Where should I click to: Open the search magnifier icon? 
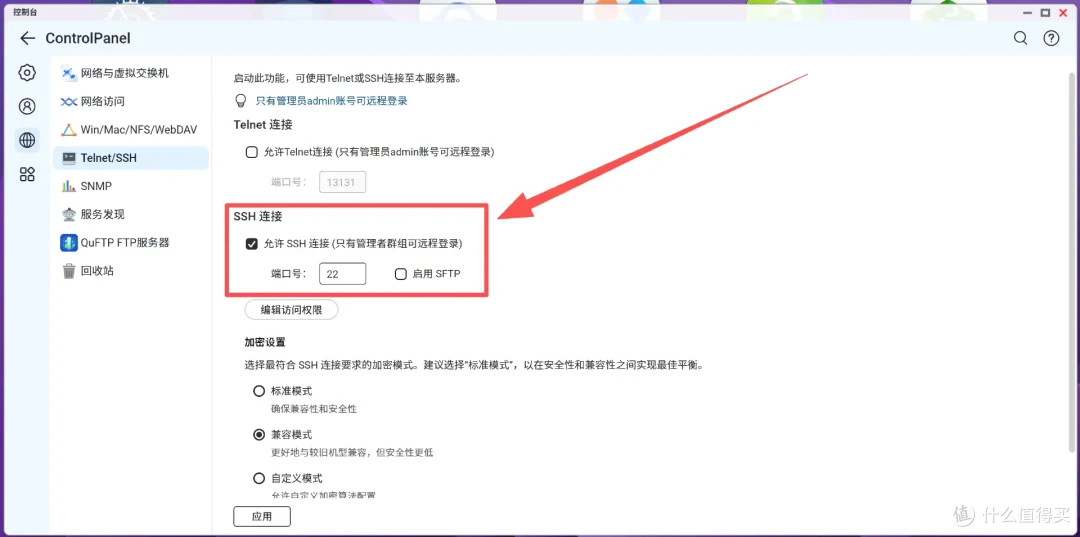[1021, 39]
